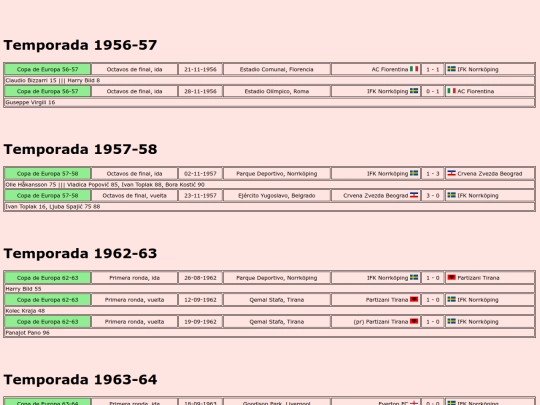Click 'Primera ronda, ida' in the 26-08-1962 row

(134, 278)
